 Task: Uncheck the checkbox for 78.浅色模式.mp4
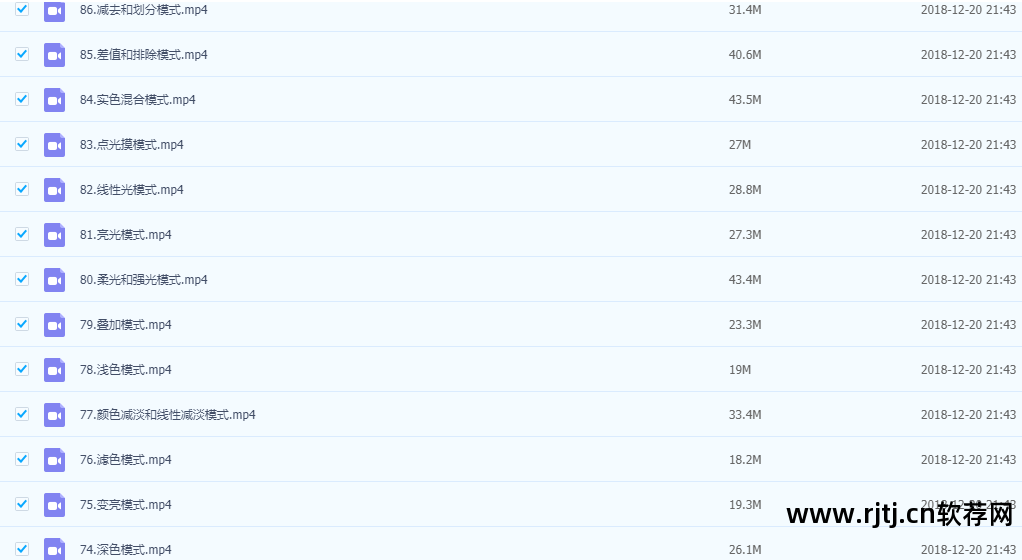22,369
